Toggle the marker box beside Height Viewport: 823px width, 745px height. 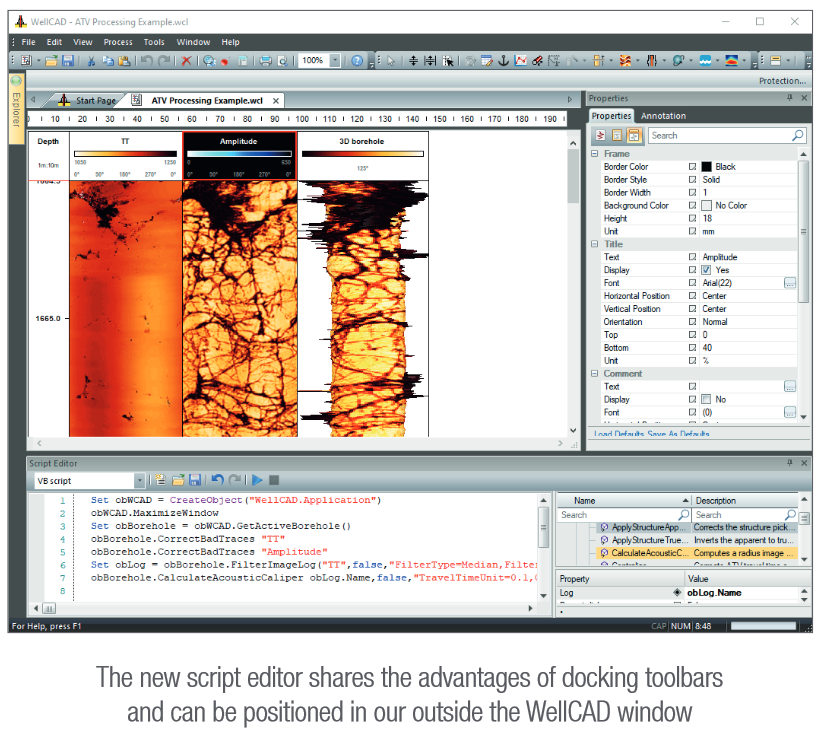692,218
